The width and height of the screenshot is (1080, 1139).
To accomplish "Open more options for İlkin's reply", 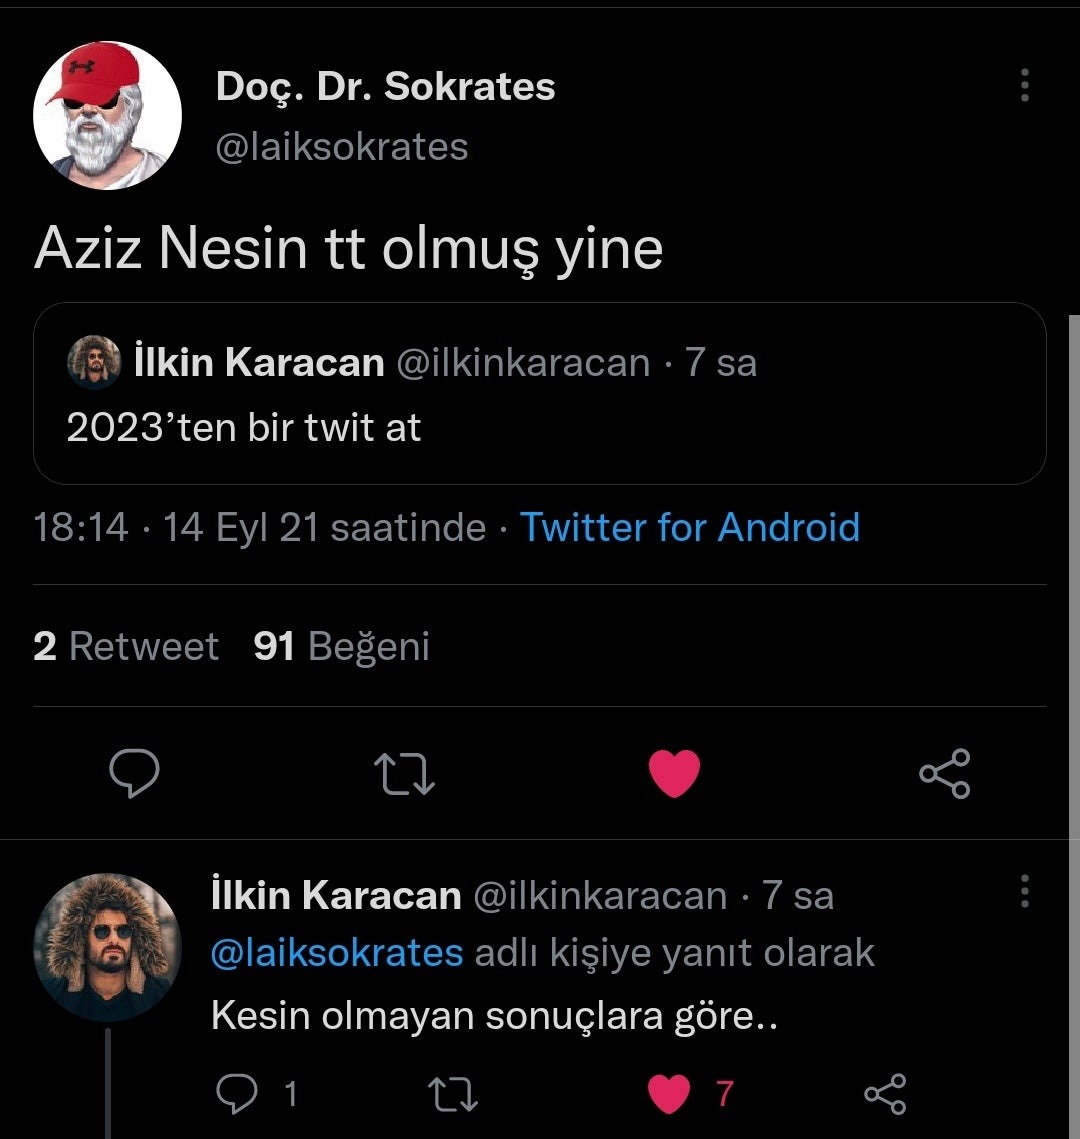I will tap(1024, 891).
